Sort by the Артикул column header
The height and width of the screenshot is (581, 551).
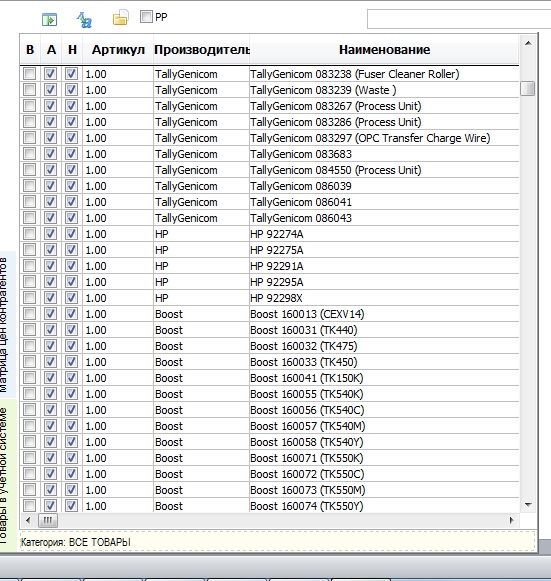[118, 50]
